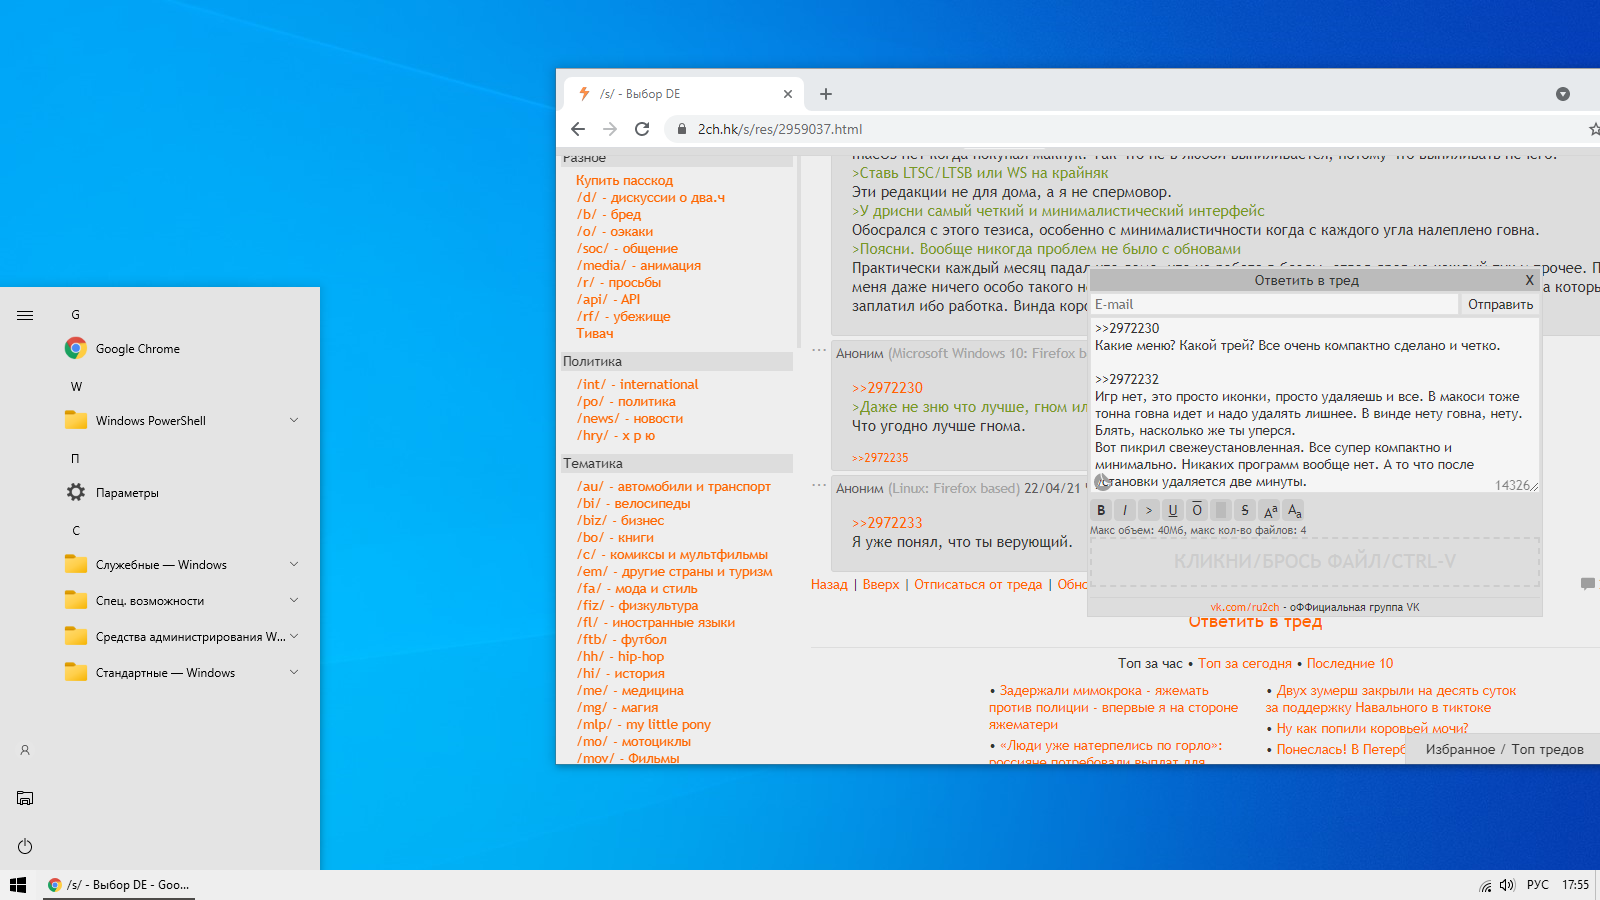Open the Documents icon in Start menu

[x=25, y=798]
